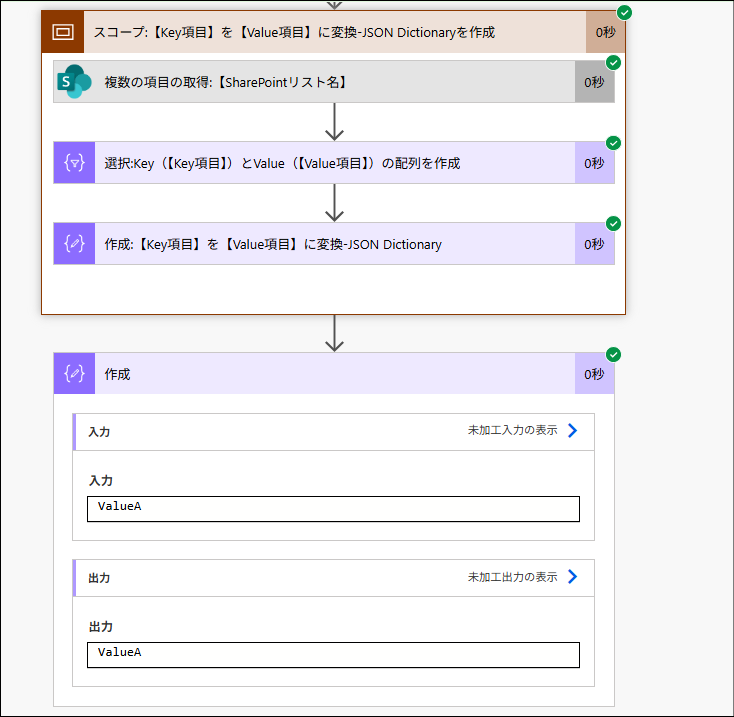Screen dimensions: 734x717
Task: Collapse the スコープ scope header
Action: (x=334, y=32)
